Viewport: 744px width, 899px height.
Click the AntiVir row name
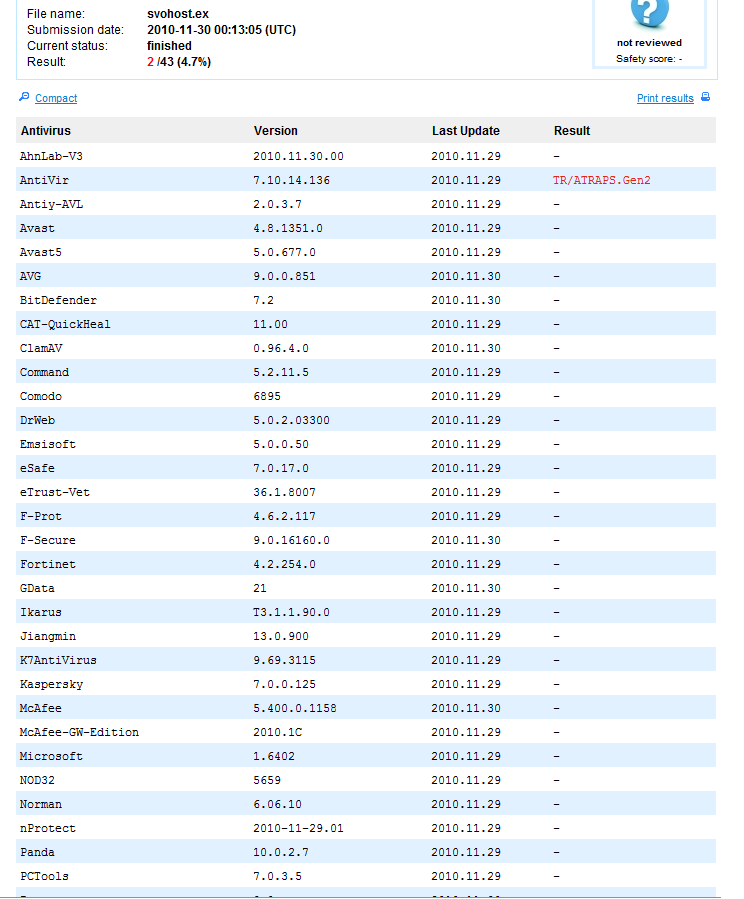click(x=44, y=180)
